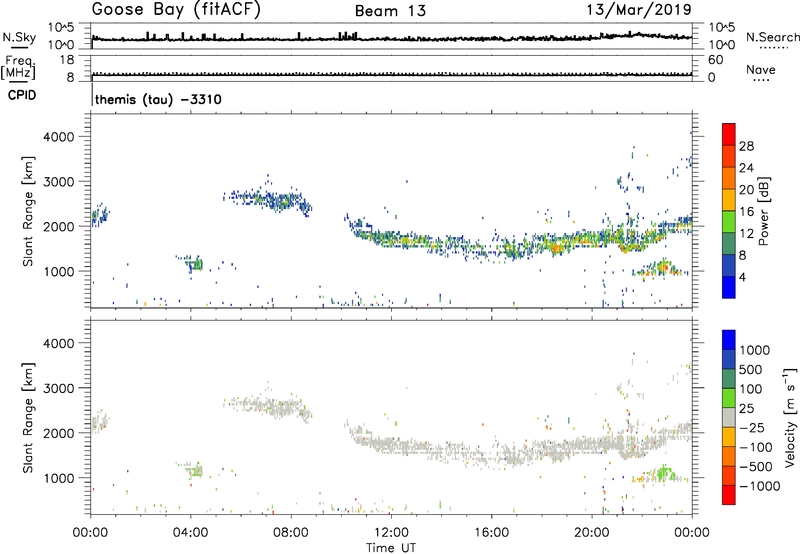This screenshot has width=800, height=554.
Task: Pick the red top segment of power colorbar
Action: (729, 134)
